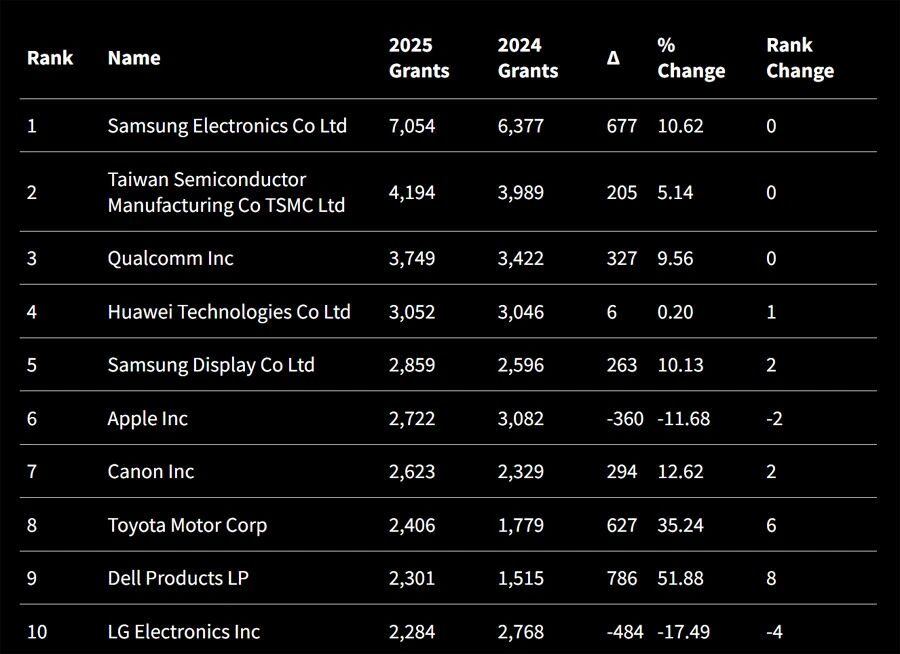Select the 2024 Grants column header
The image size is (900, 654).
click(x=528, y=58)
